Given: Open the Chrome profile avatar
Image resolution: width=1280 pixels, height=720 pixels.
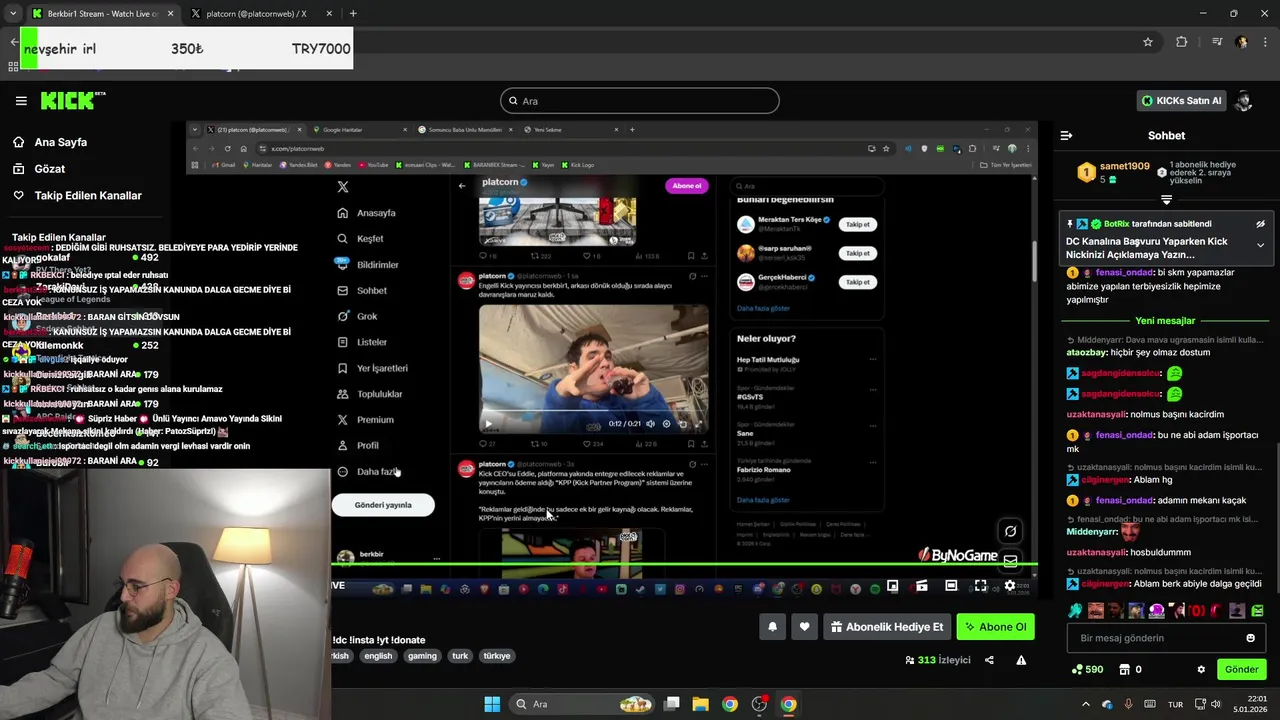Looking at the screenshot, I should 1241,42.
